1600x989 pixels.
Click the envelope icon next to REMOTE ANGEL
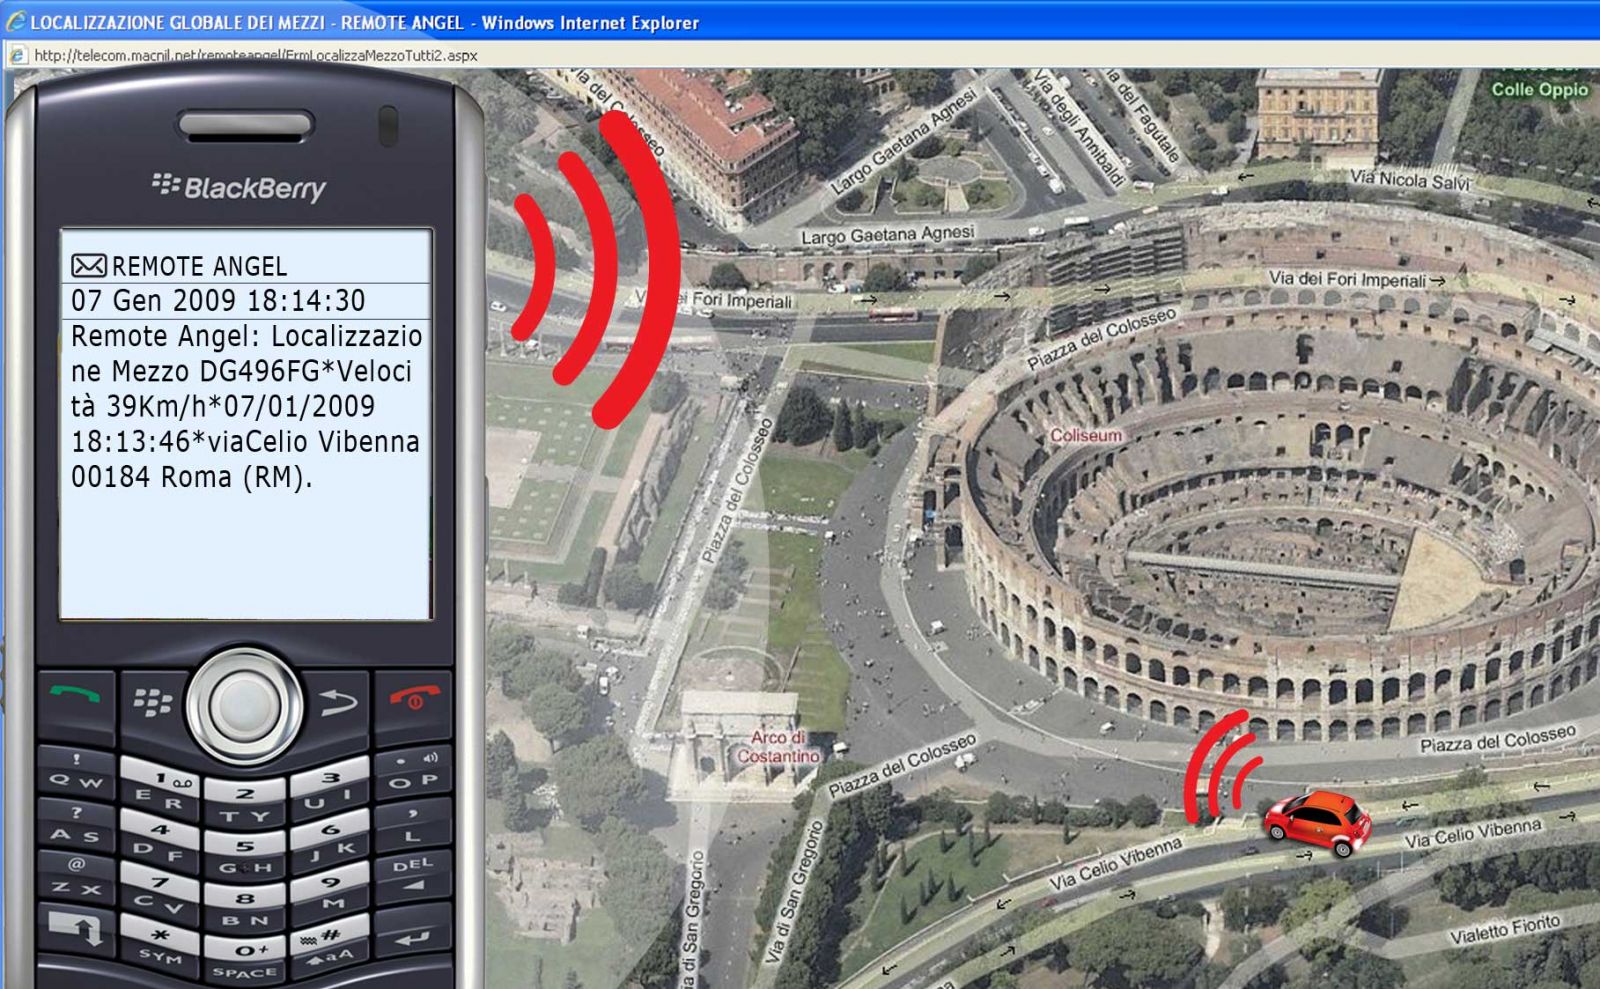click(88, 266)
